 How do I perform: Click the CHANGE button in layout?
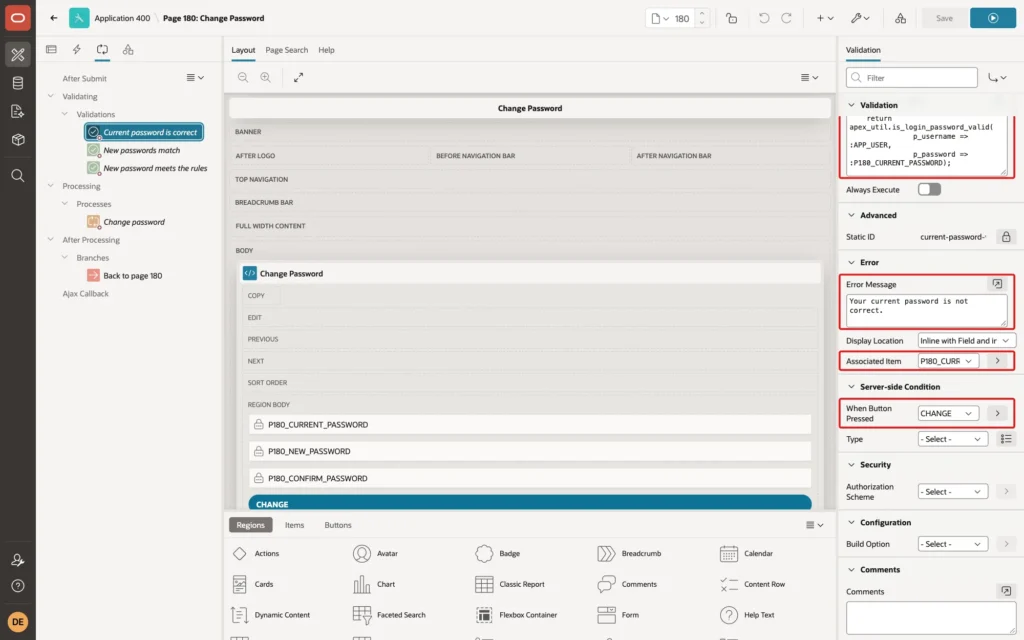point(530,503)
